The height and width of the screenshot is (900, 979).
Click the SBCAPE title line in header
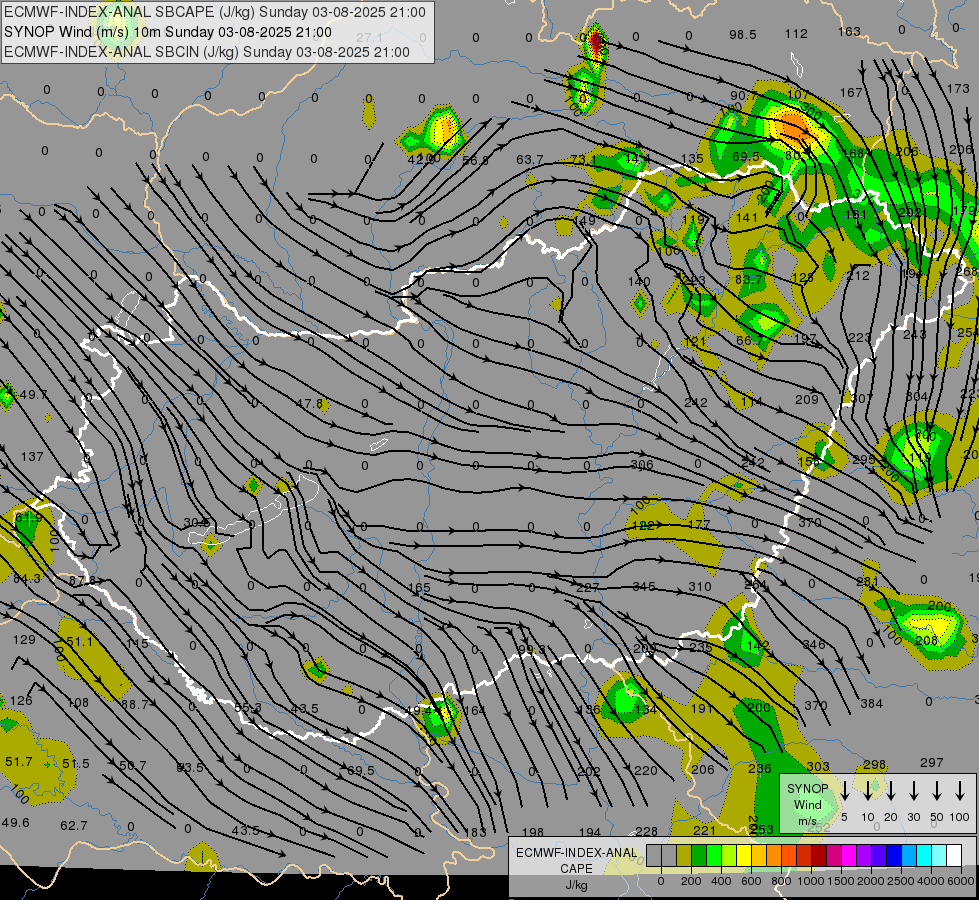tap(215, 12)
